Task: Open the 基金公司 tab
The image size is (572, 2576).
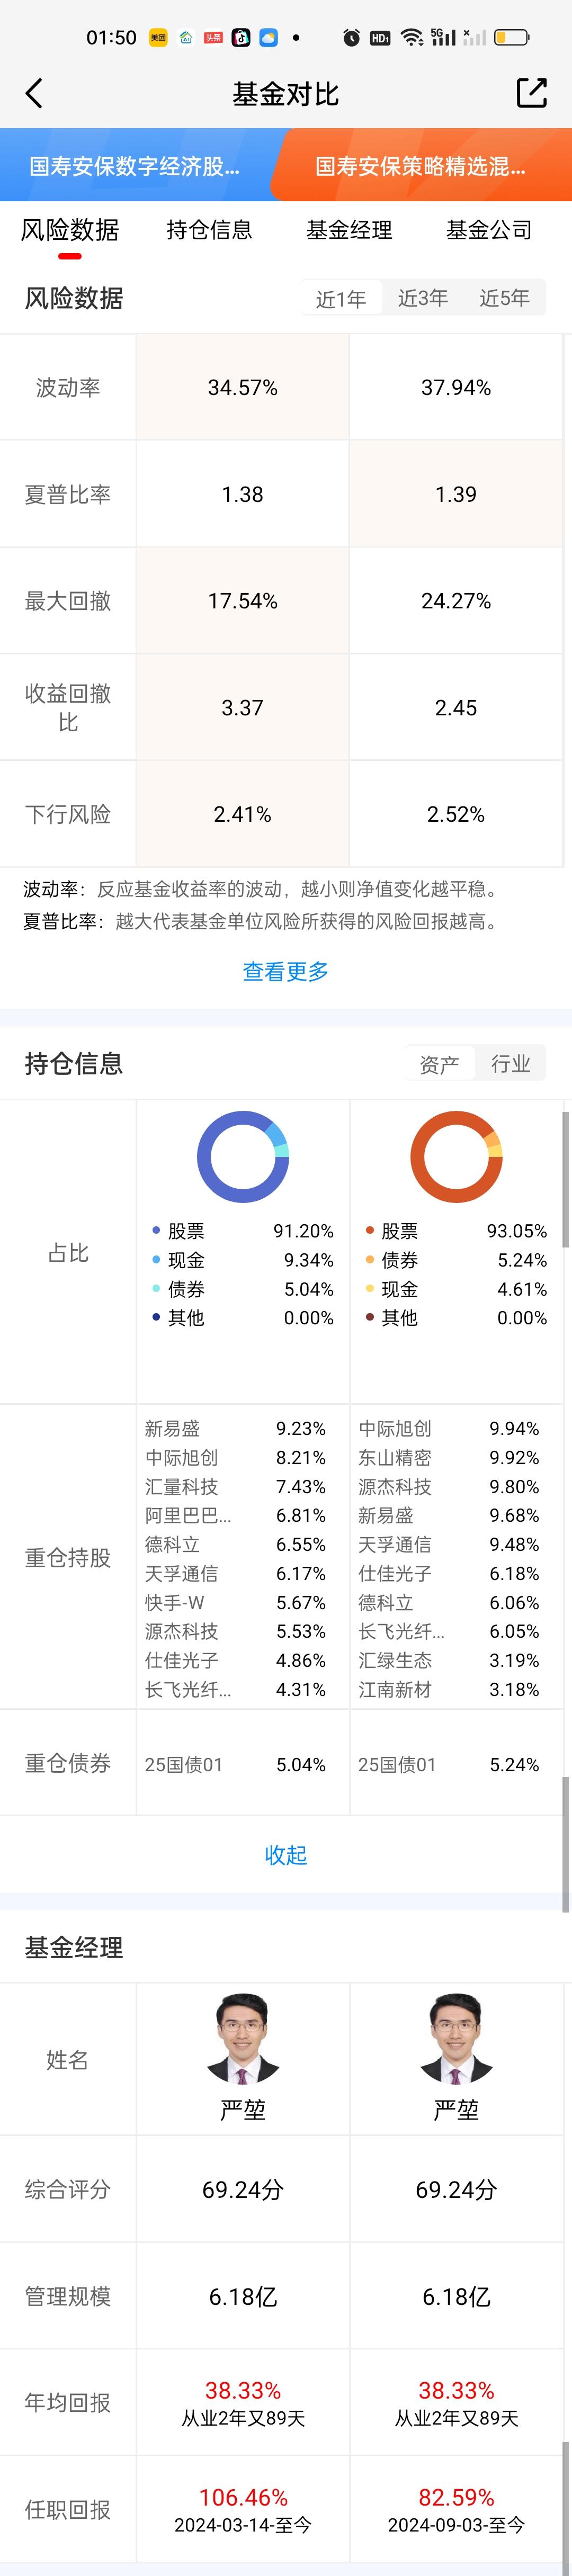Action: pyautogui.click(x=488, y=230)
